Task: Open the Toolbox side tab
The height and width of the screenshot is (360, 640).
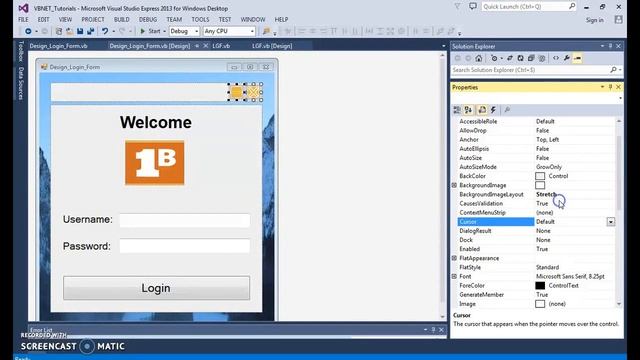Action: (x=21, y=51)
